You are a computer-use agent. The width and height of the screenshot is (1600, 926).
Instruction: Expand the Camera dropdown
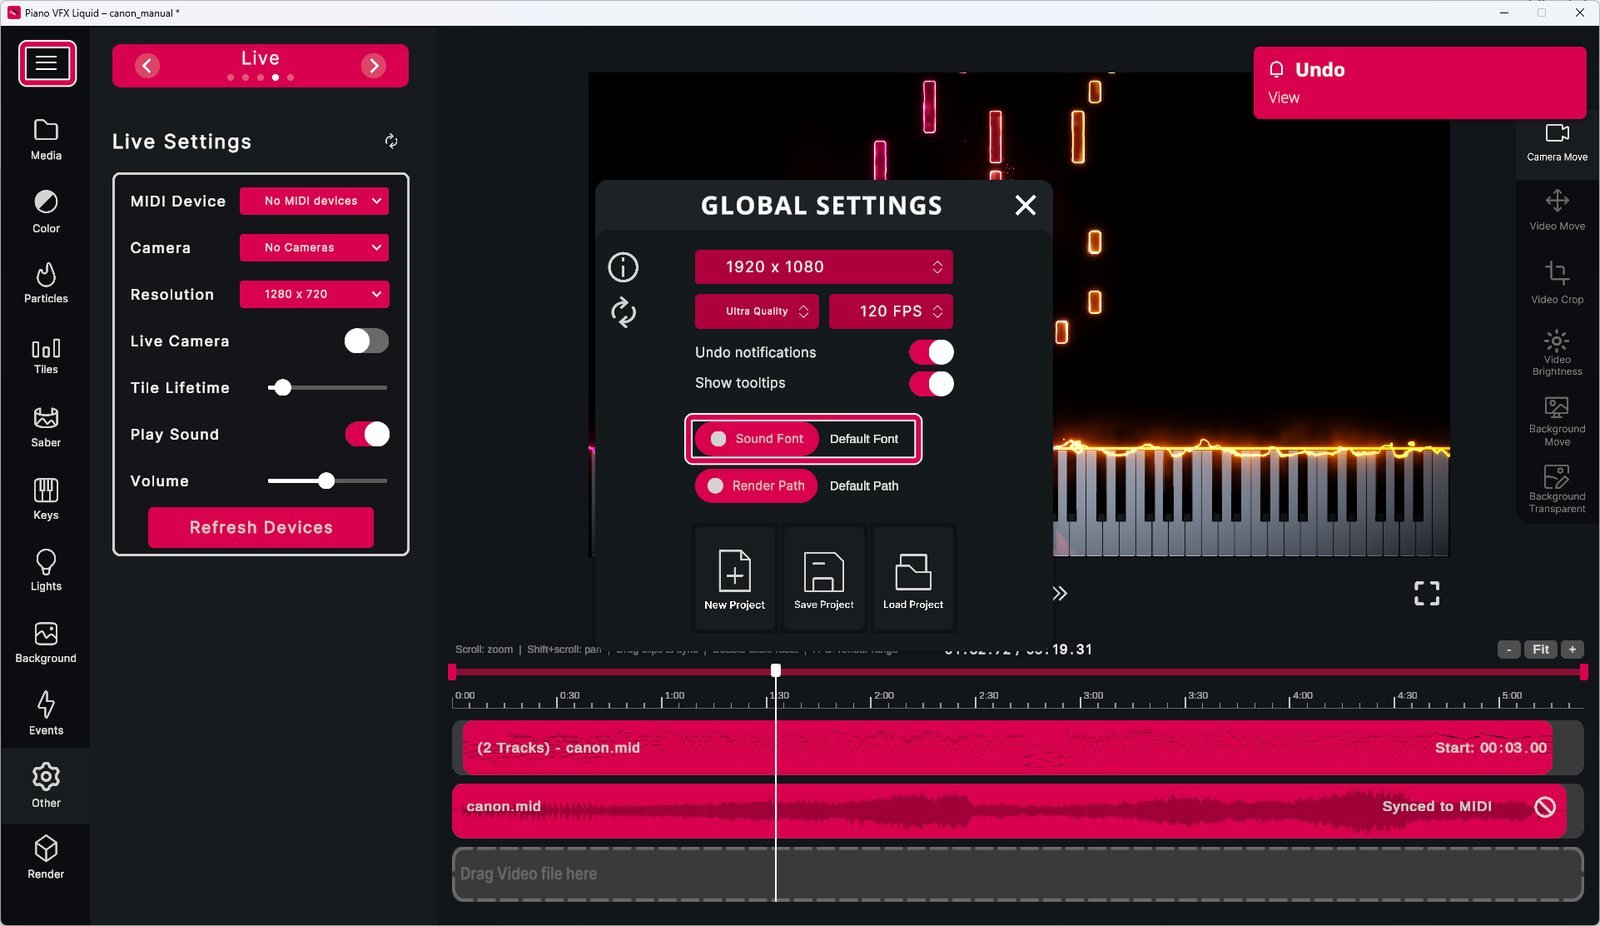pos(314,247)
